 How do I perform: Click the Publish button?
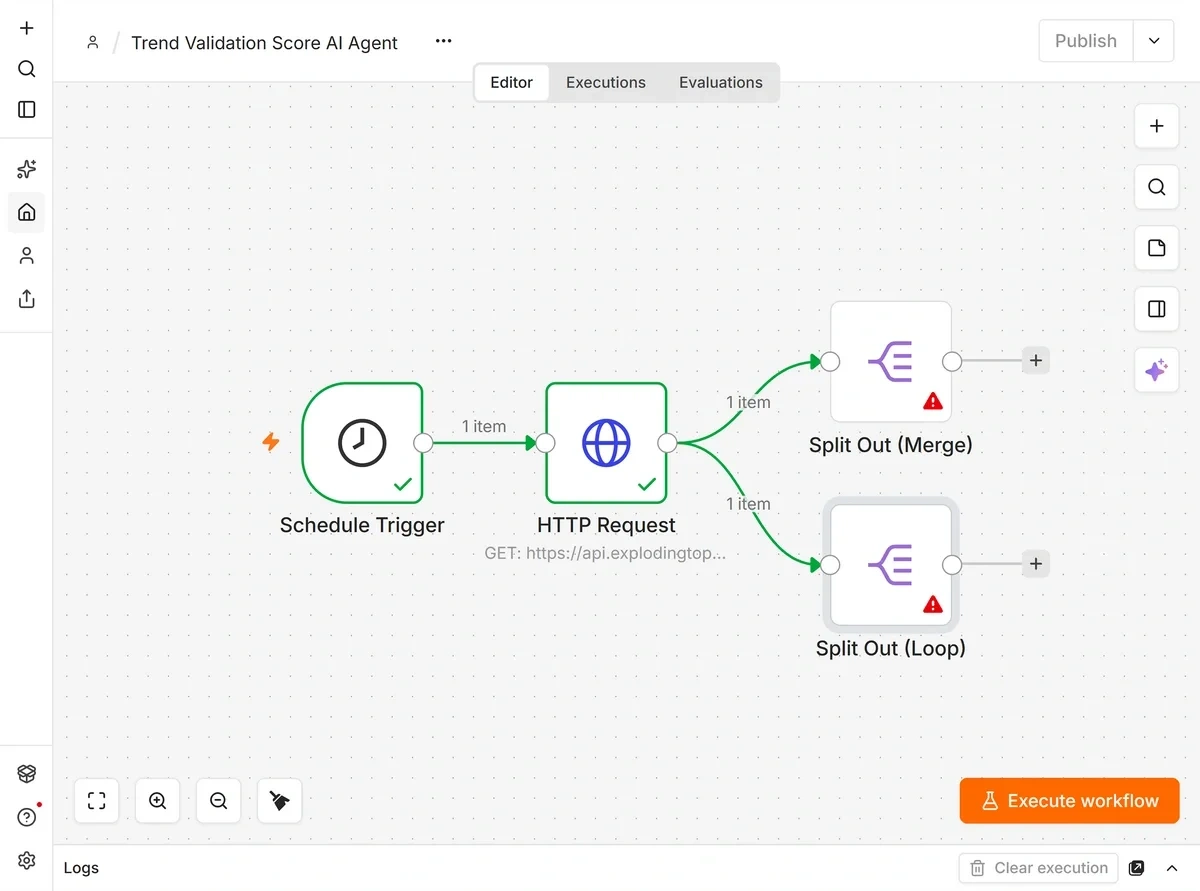[1086, 41]
